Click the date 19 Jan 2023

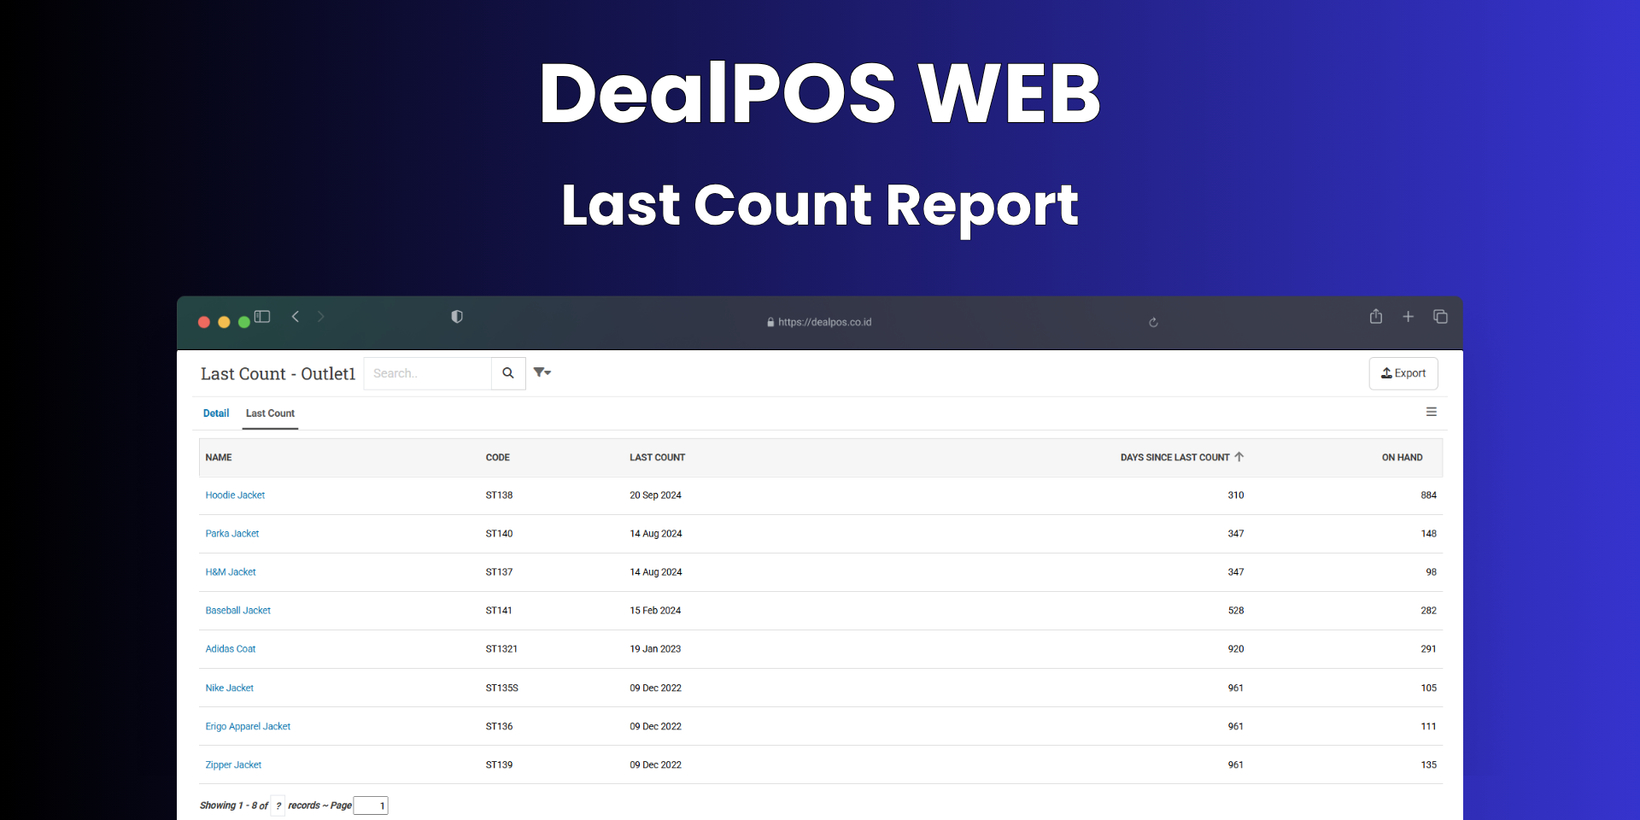coord(655,649)
